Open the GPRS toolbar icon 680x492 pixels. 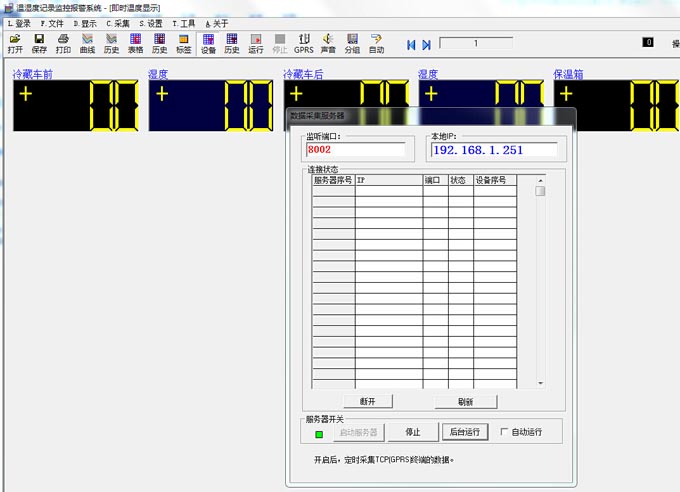(x=304, y=44)
